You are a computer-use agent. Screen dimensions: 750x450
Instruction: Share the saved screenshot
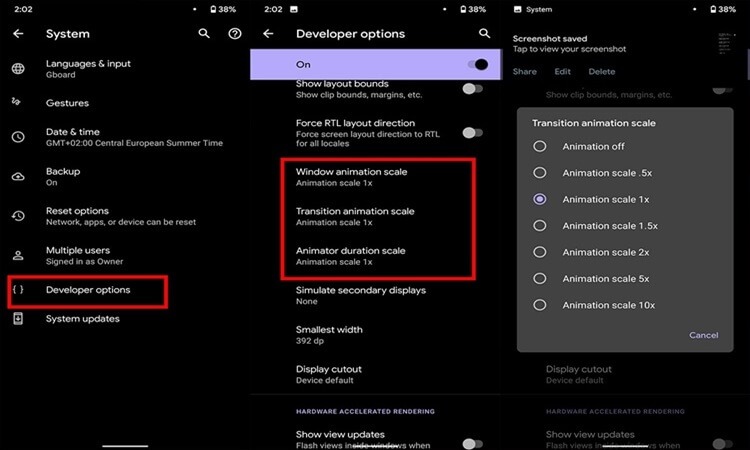point(525,71)
